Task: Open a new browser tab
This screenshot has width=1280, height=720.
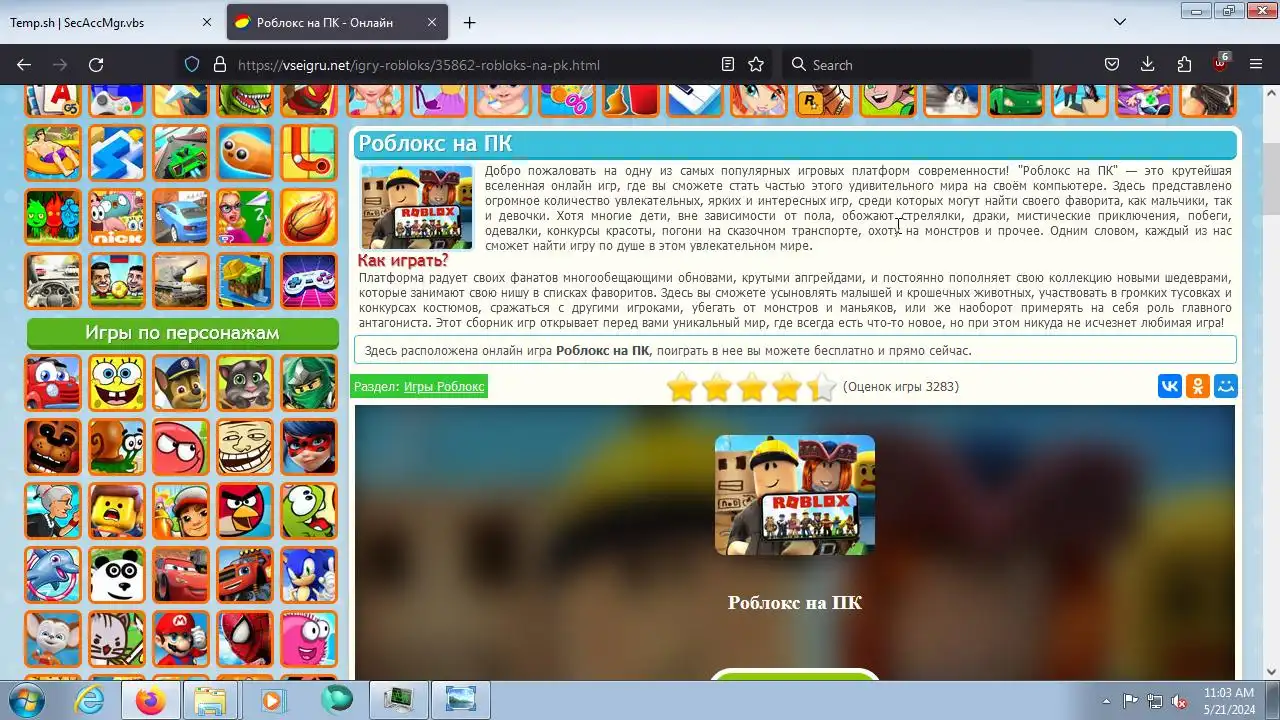Action: click(x=469, y=22)
